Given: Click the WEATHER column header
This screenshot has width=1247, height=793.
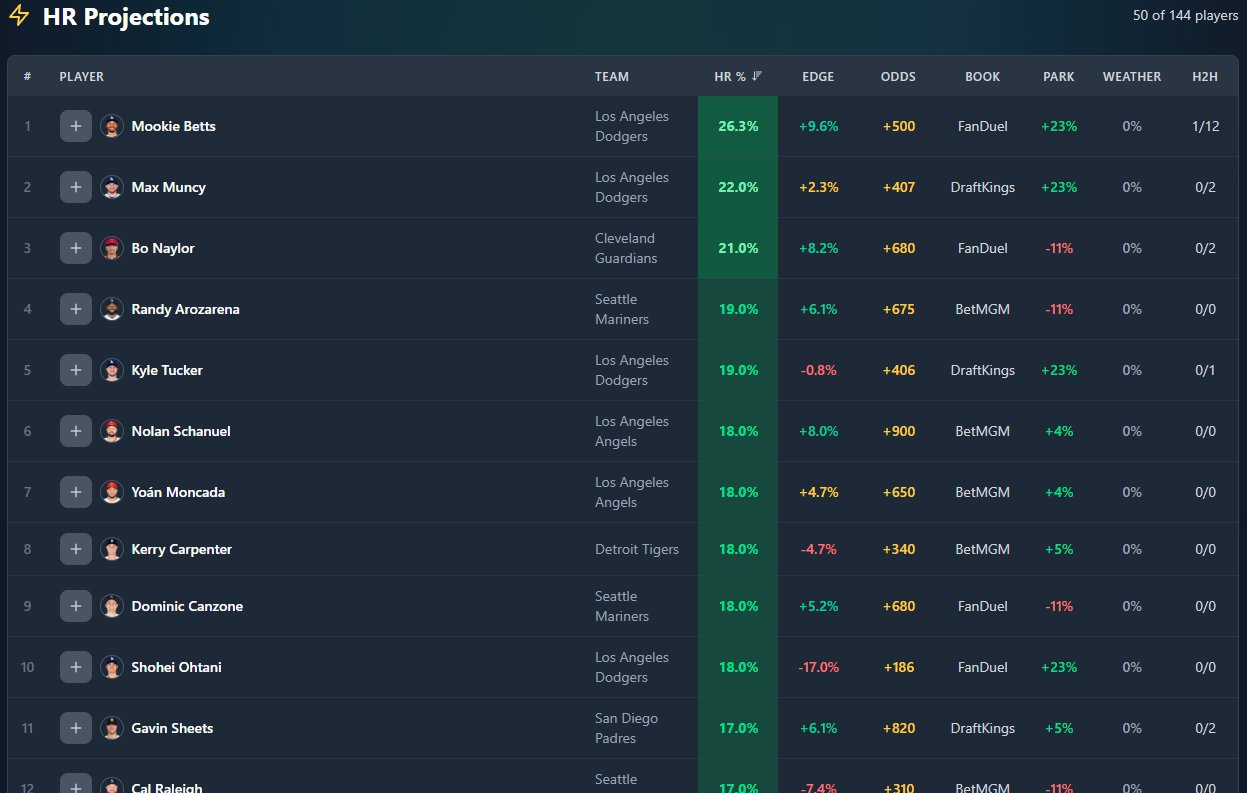Looking at the screenshot, I should tap(1132, 76).
